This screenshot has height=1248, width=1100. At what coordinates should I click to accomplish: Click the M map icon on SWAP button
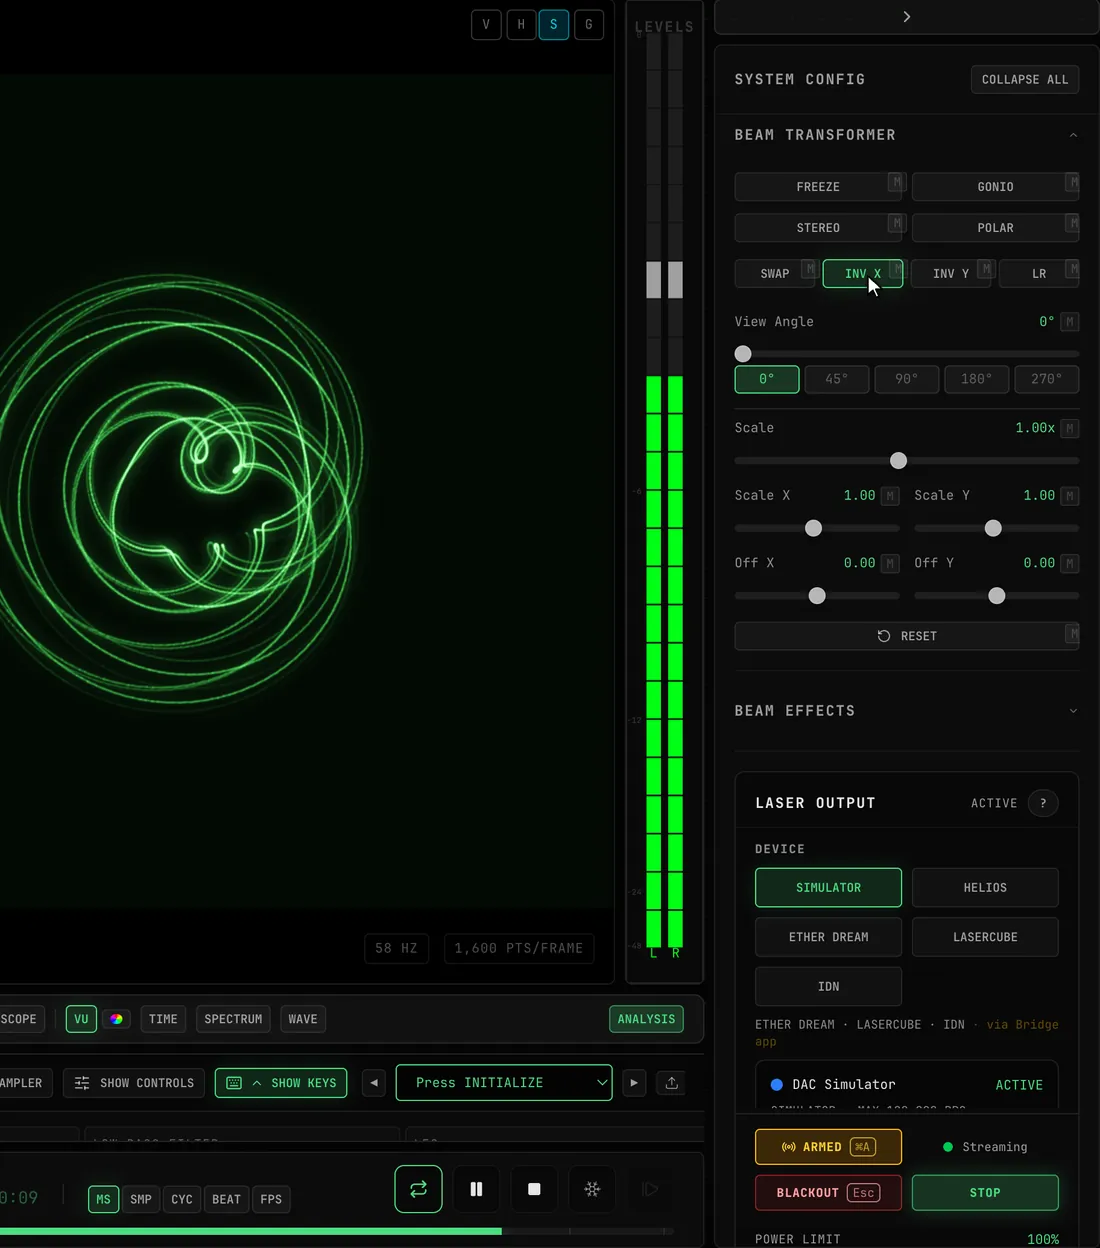[810, 269]
